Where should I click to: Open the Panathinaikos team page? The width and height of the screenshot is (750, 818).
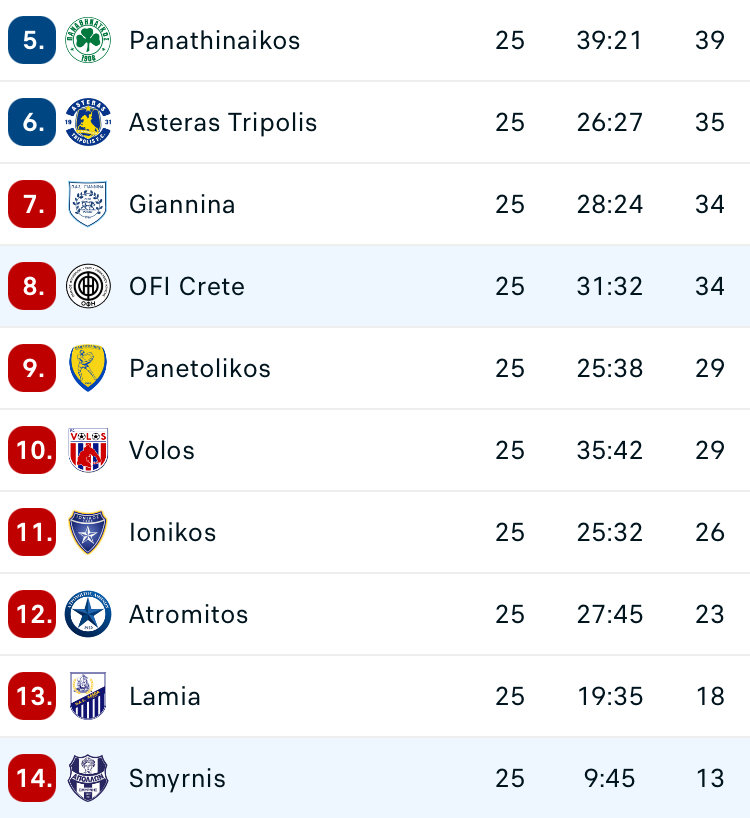214,41
